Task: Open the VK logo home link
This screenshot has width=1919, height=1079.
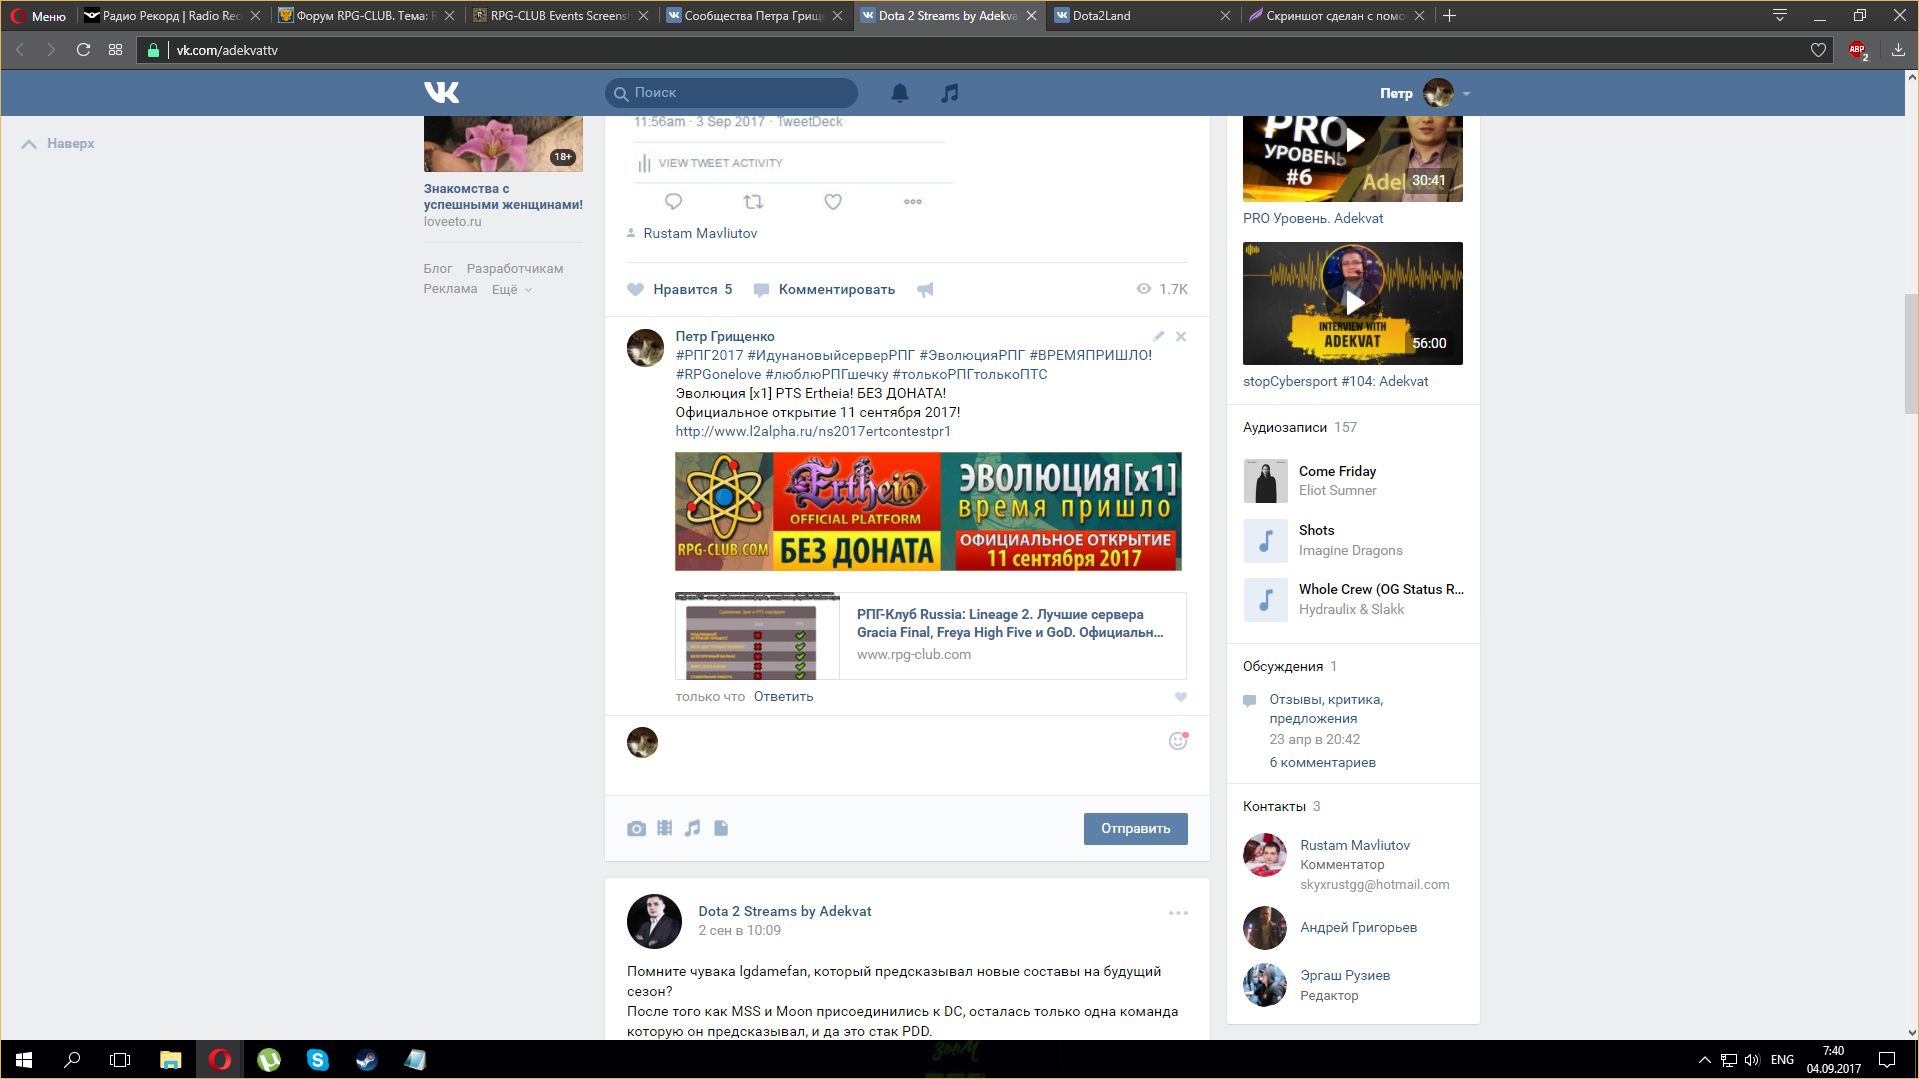Action: [x=441, y=93]
